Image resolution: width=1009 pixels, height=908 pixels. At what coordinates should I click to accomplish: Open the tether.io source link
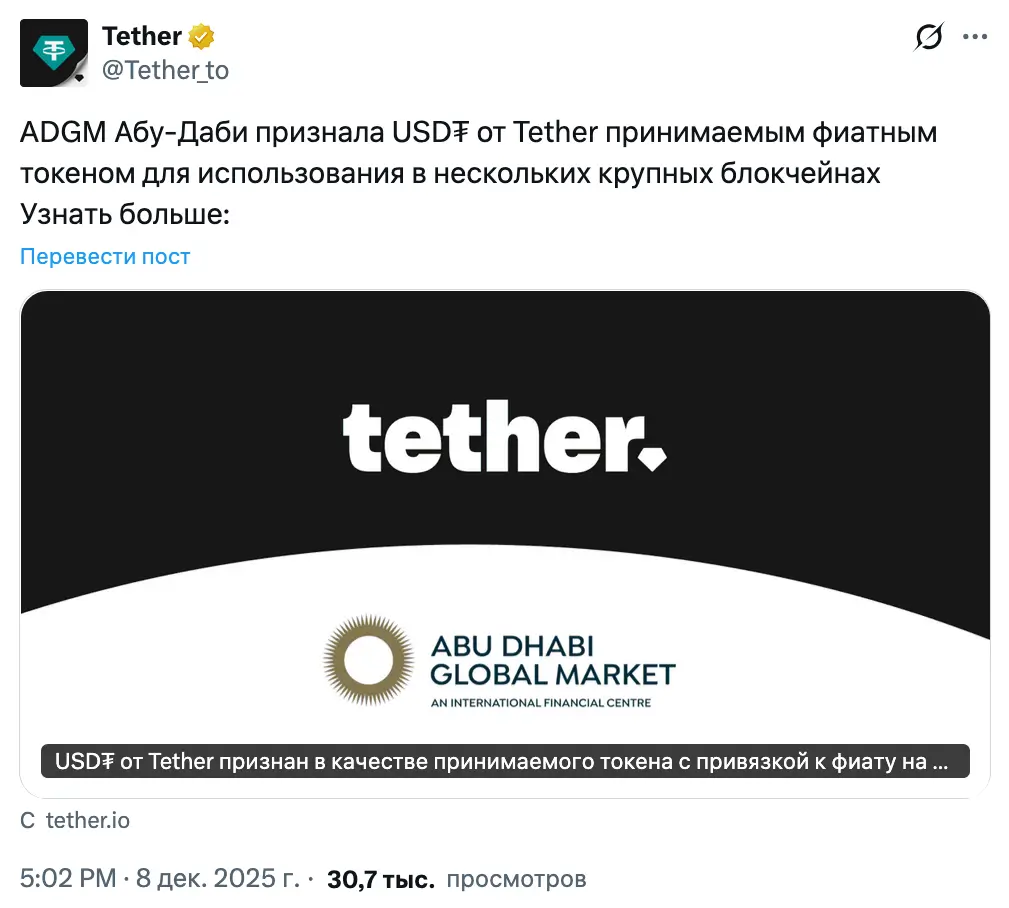(x=88, y=821)
